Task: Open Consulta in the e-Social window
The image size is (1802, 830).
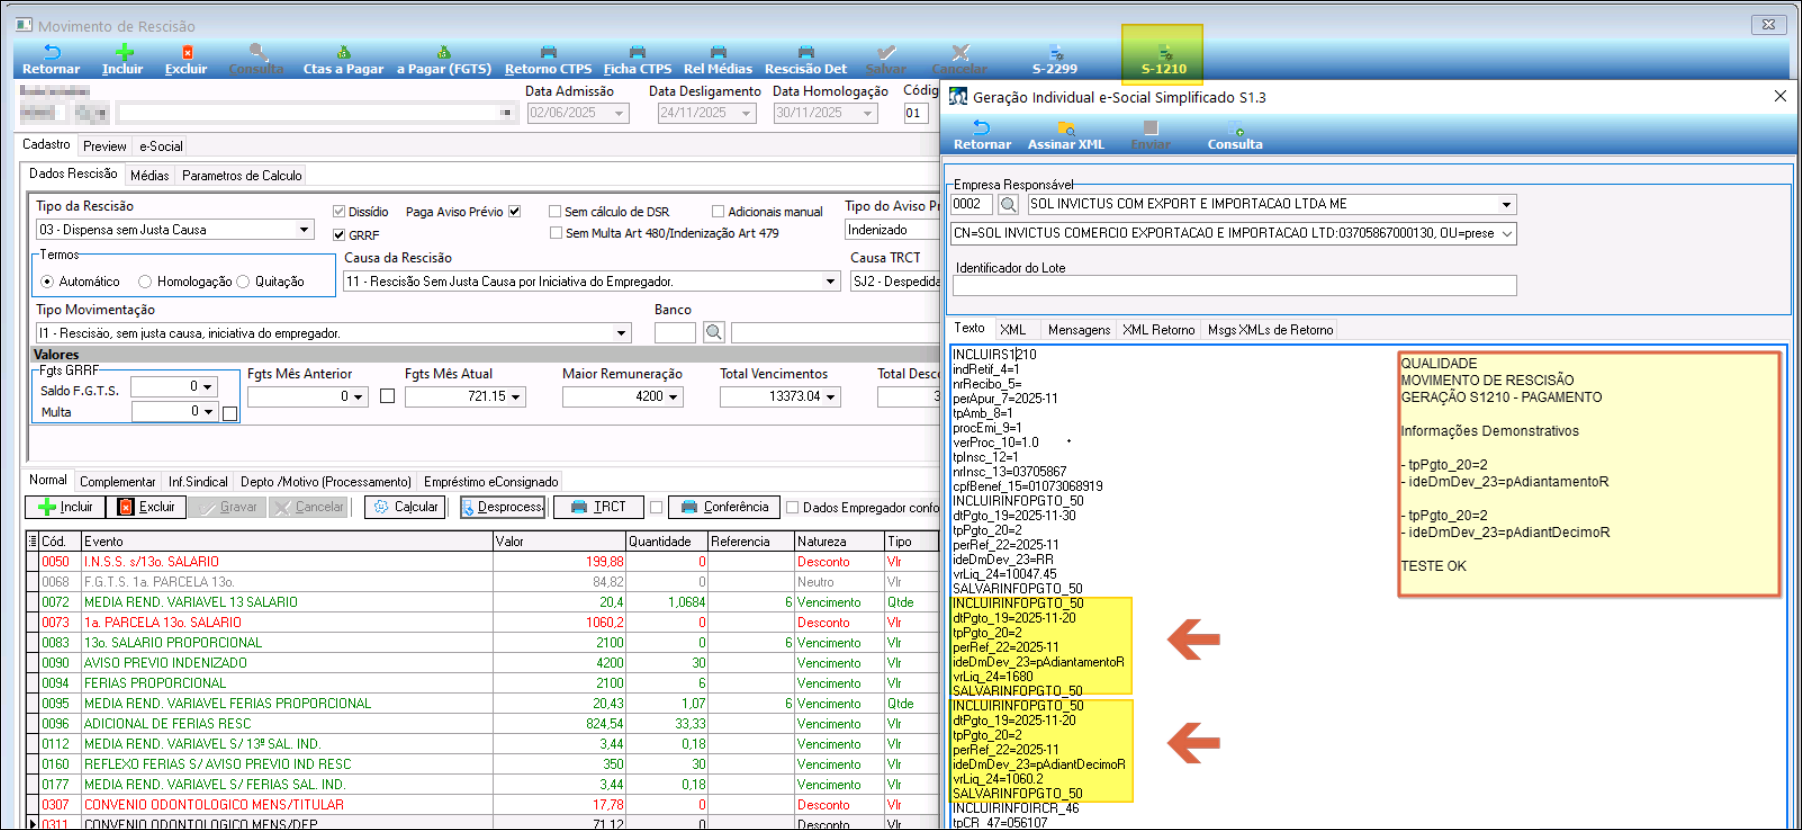Action: click(1234, 135)
